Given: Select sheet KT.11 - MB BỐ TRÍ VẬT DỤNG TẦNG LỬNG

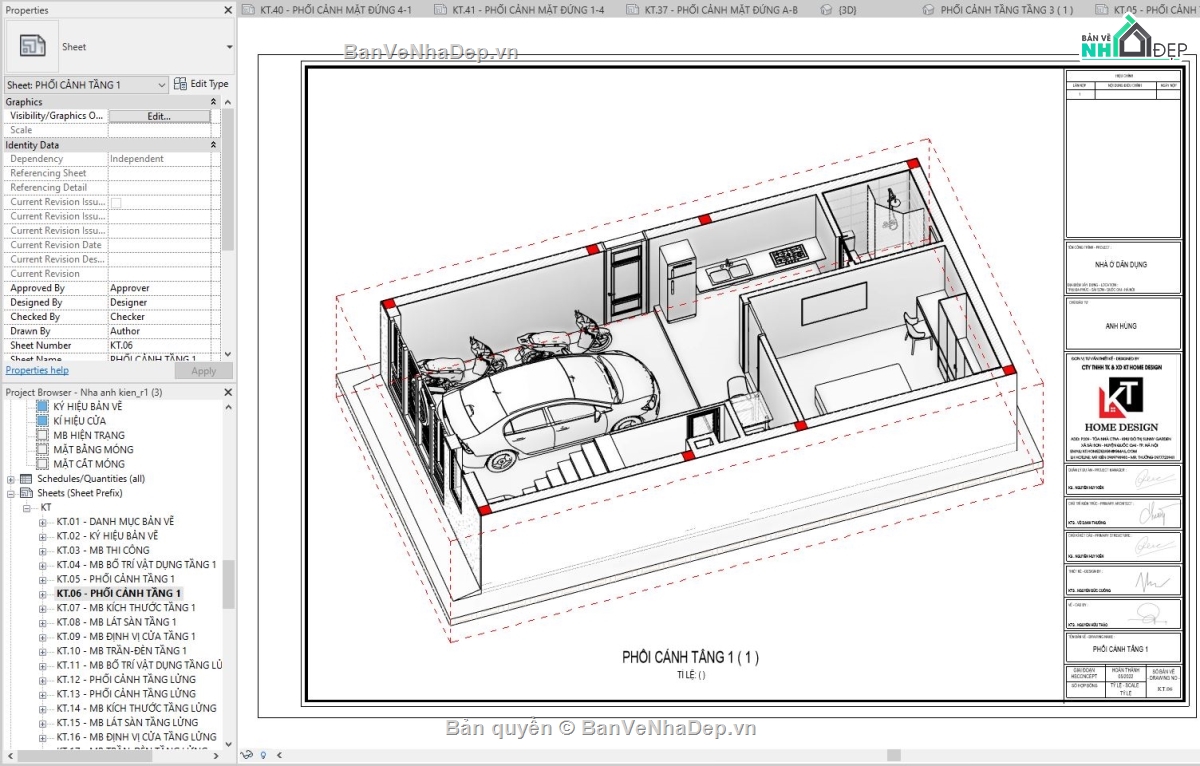Looking at the screenshot, I should pos(139,665).
